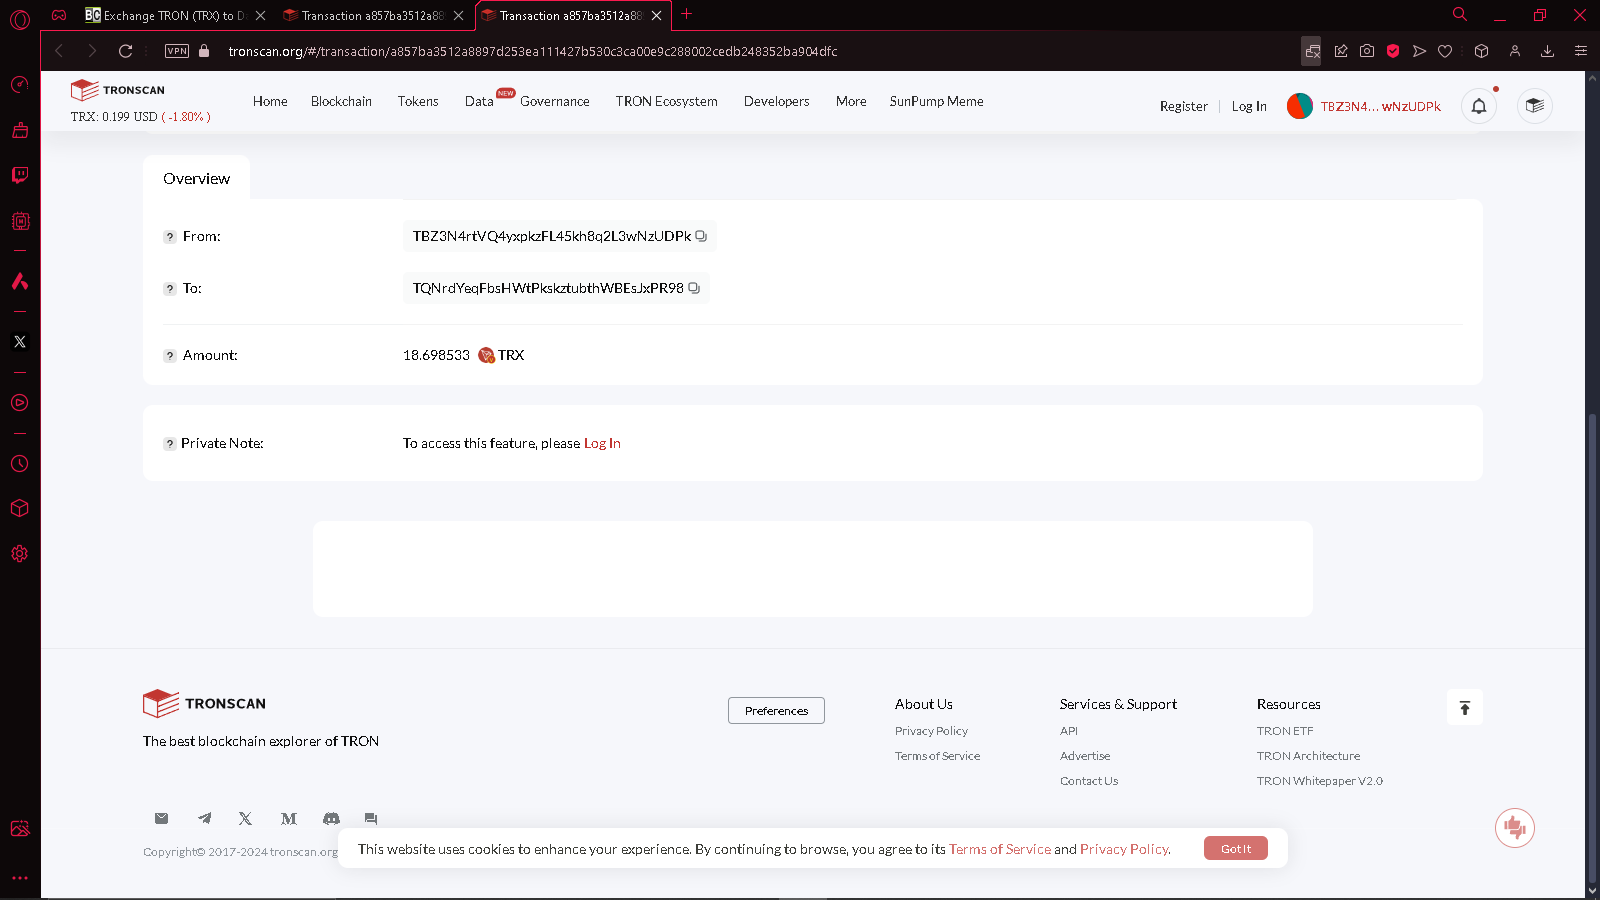Open footer Privacy Policy link
This screenshot has width=1600, height=900.
(931, 731)
